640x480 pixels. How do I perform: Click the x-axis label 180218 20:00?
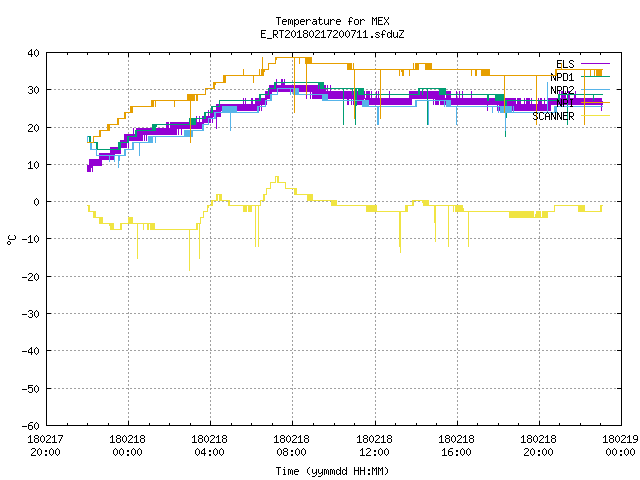[538, 446]
